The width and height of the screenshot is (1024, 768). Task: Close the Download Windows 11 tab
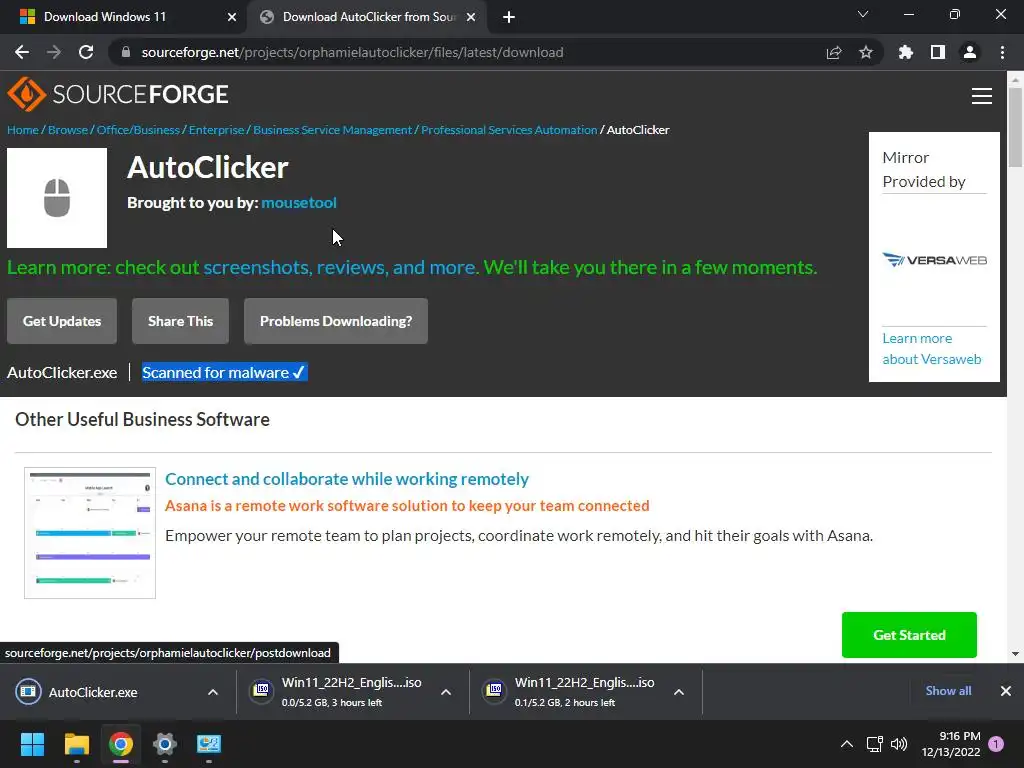point(232,17)
